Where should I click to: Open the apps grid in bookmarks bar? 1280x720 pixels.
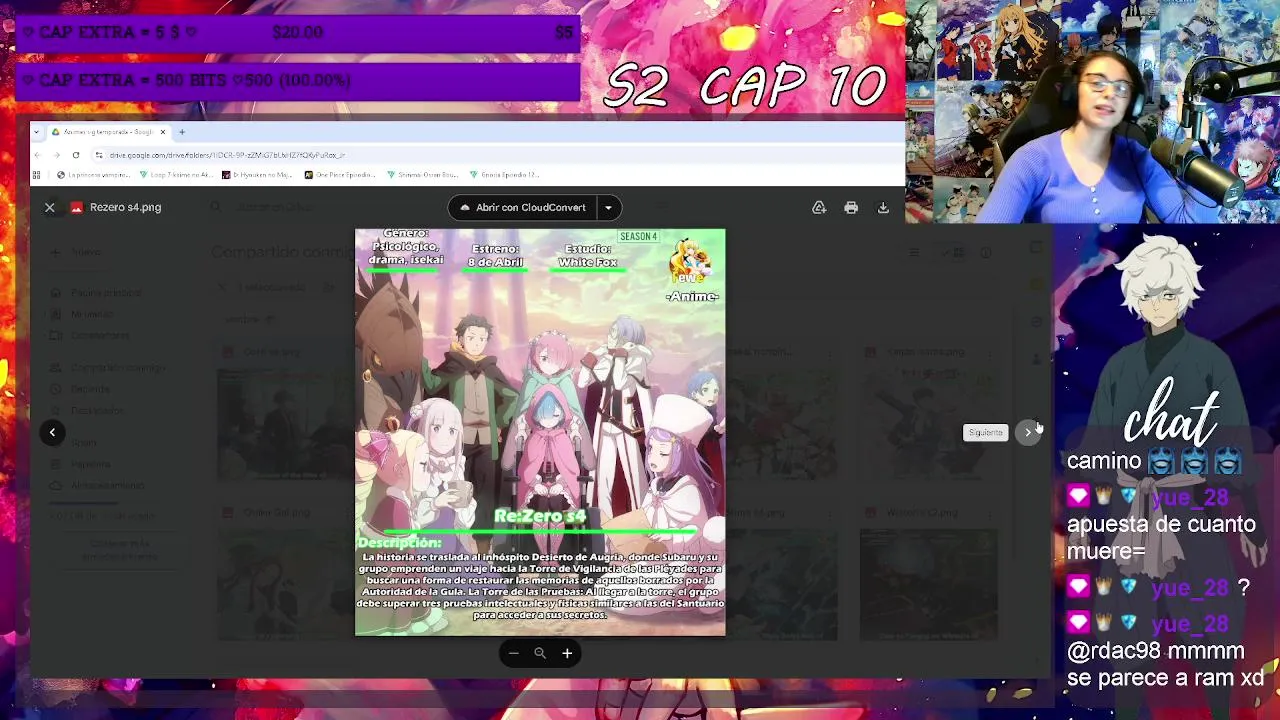click(x=37, y=175)
